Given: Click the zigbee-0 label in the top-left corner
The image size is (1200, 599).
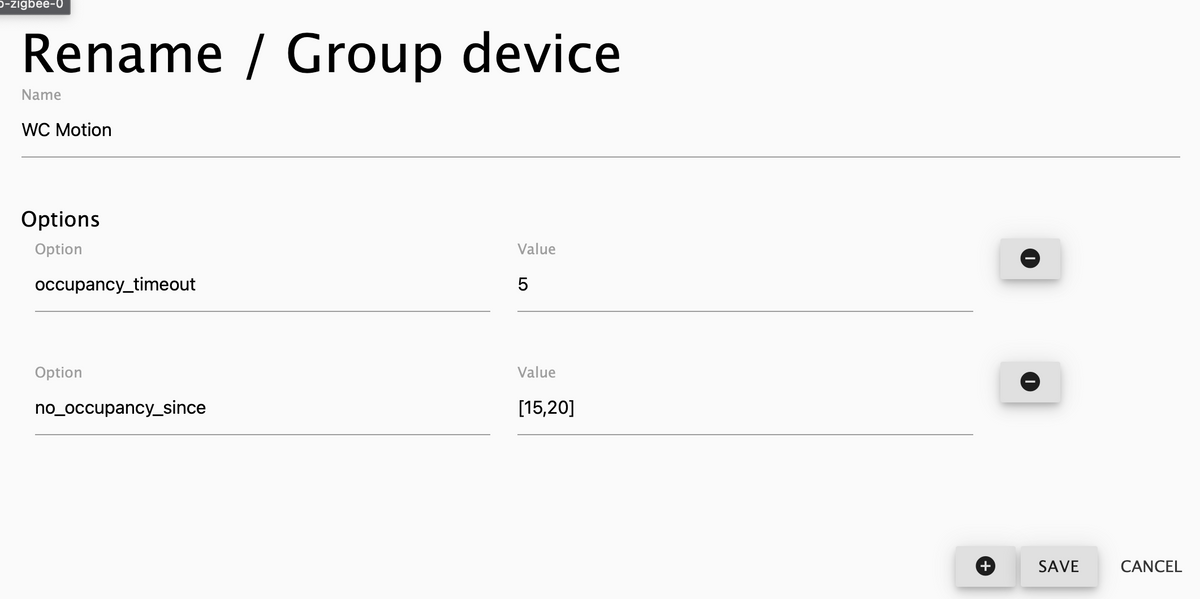Looking at the screenshot, I should 33,5.
